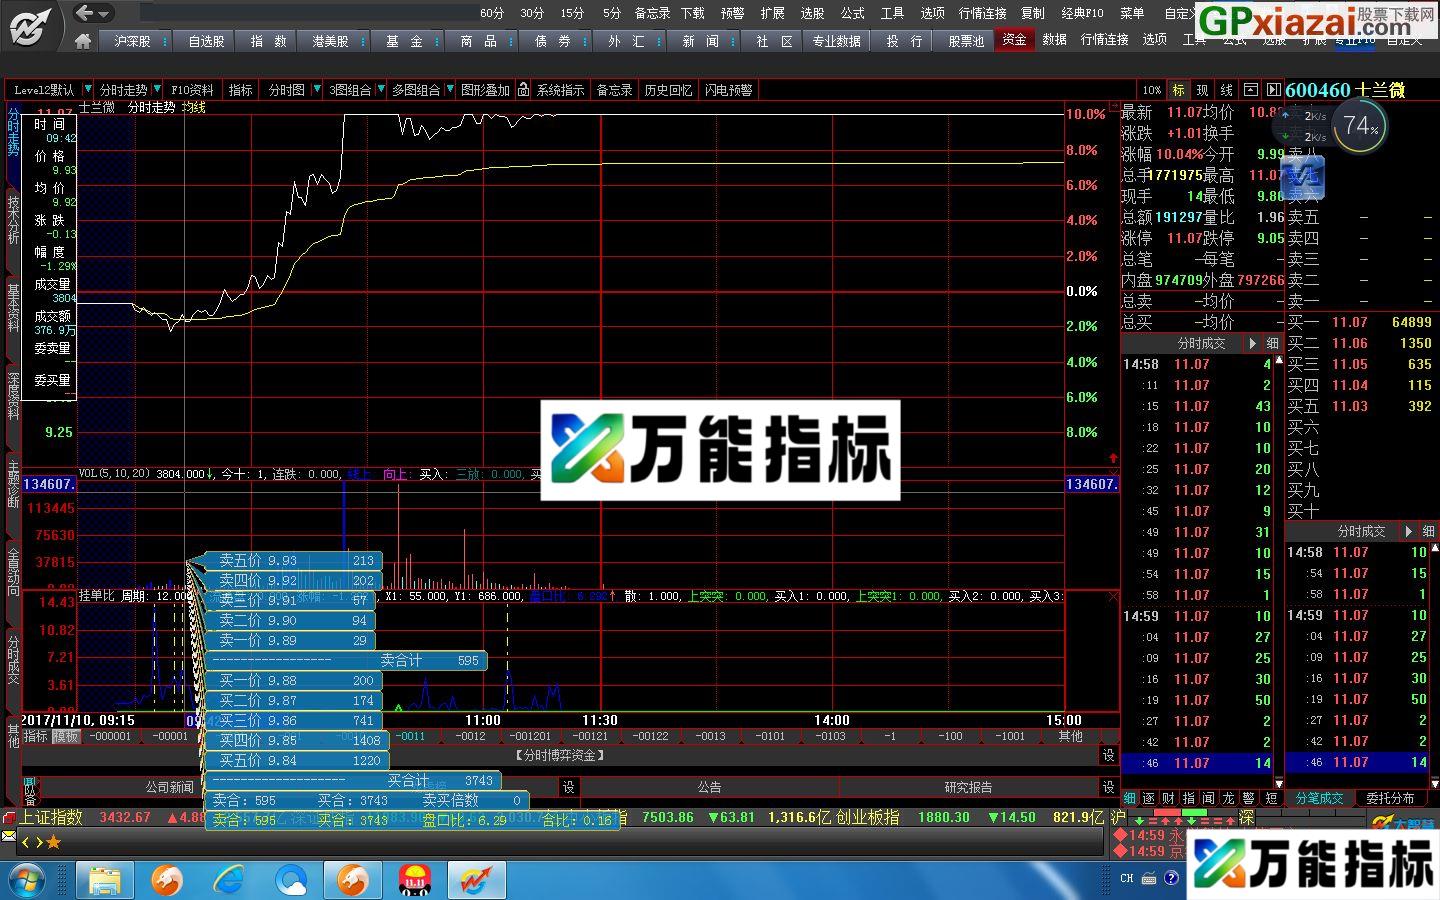Open the 分时走势 dropdown arrow
The image size is (1440, 900).
tap(157, 89)
